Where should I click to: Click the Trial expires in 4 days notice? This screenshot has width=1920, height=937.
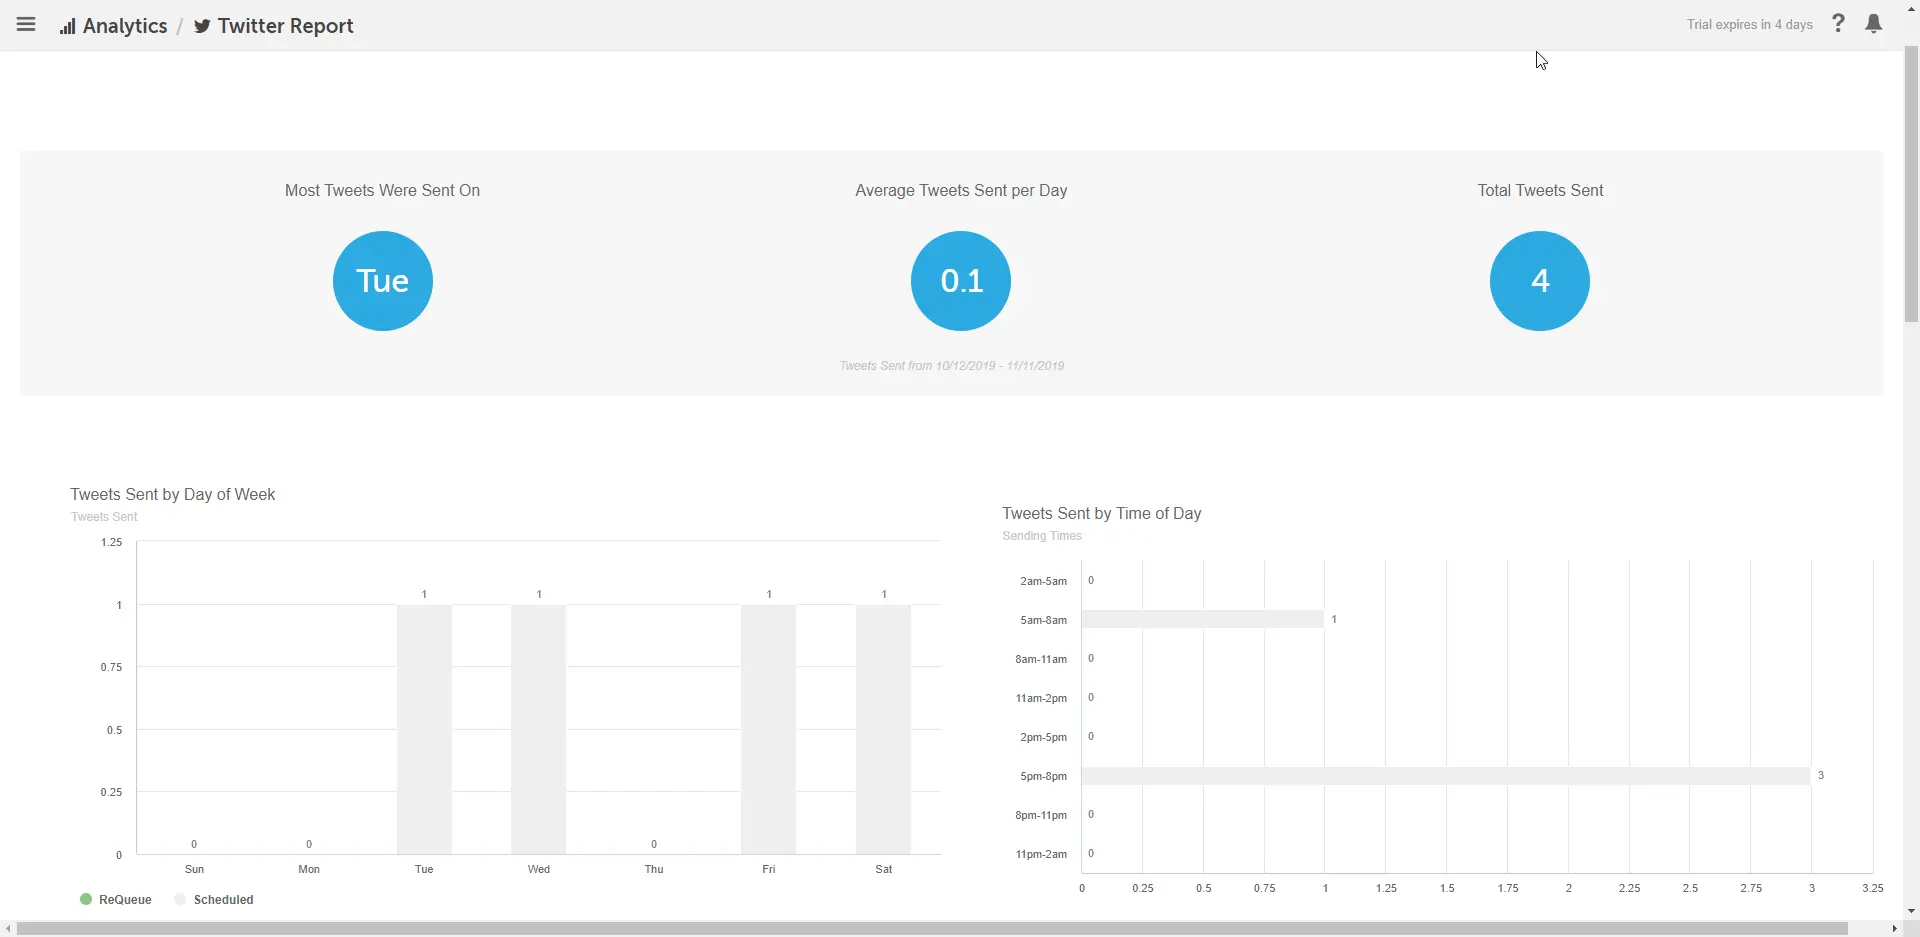click(x=1749, y=25)
